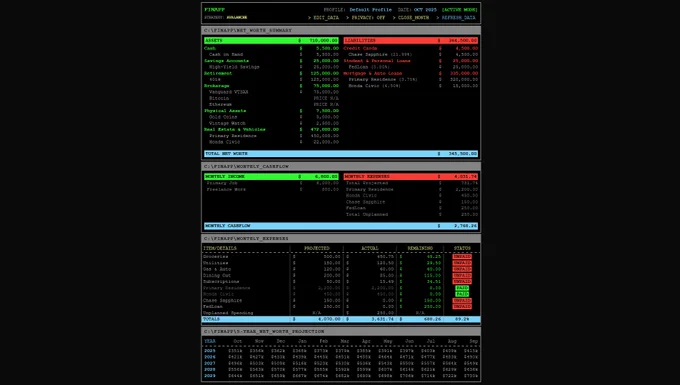680x385 pixels.
Task: Click the STATUS column header
Action: tap(462, 248)
